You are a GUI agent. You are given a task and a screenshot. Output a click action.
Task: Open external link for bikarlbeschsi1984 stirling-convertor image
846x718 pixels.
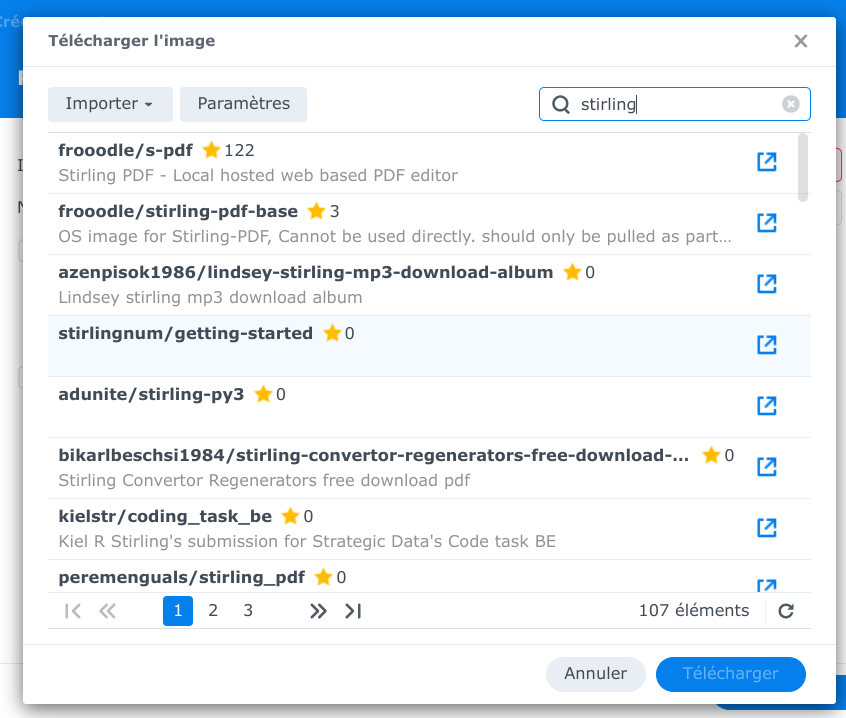pyautogui.click(x=767, y=467)
